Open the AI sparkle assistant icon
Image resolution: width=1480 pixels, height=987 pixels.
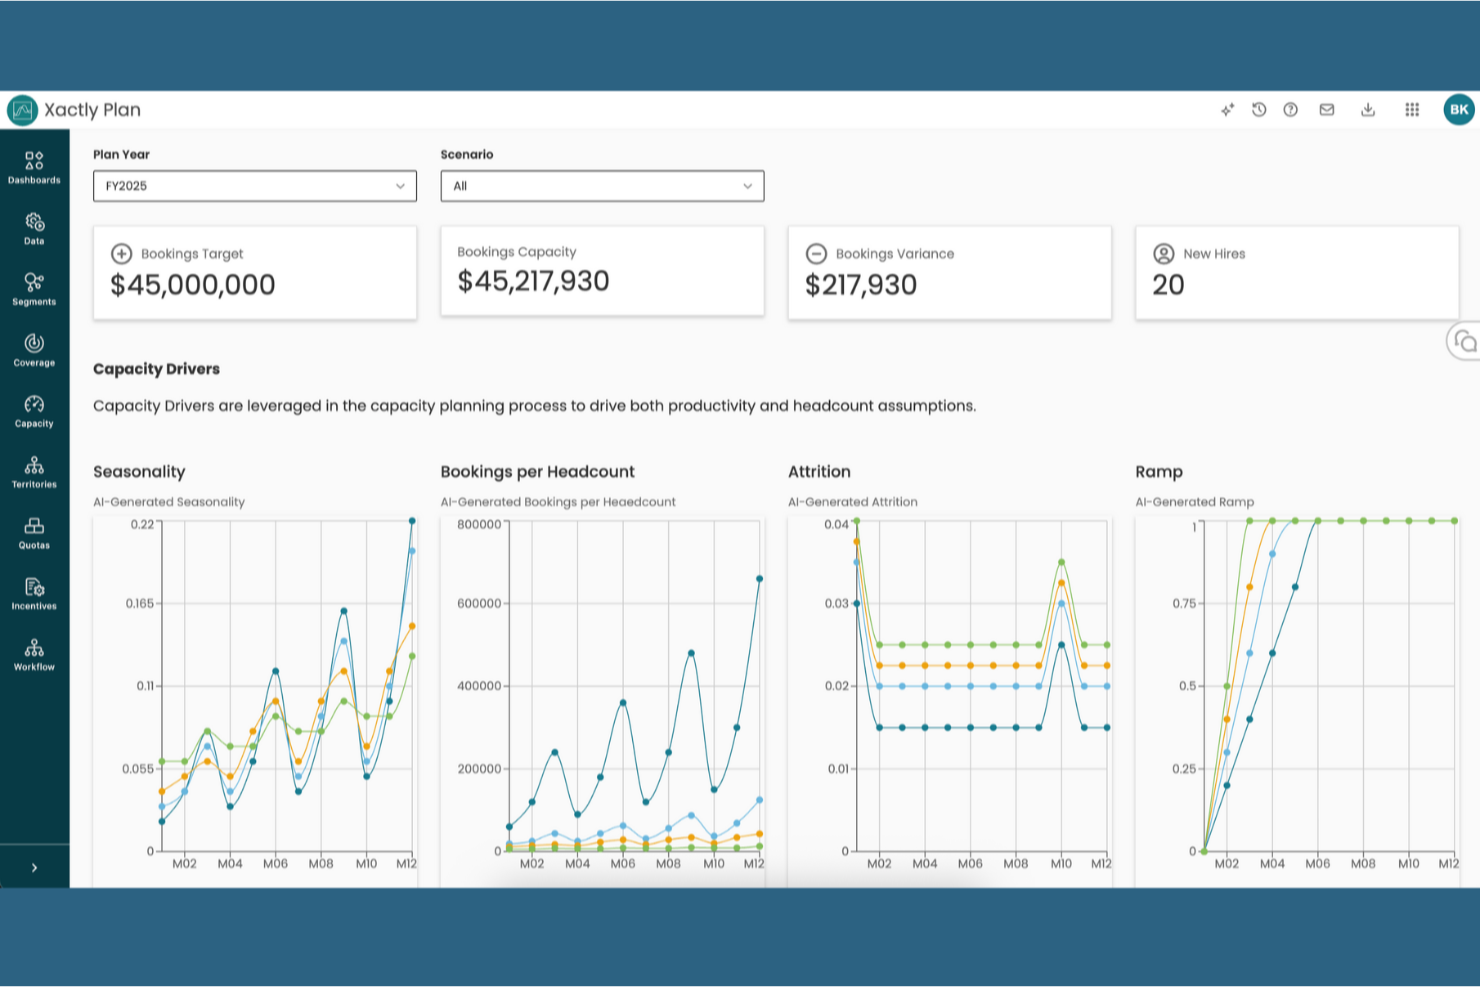(x=1227, y=110)
